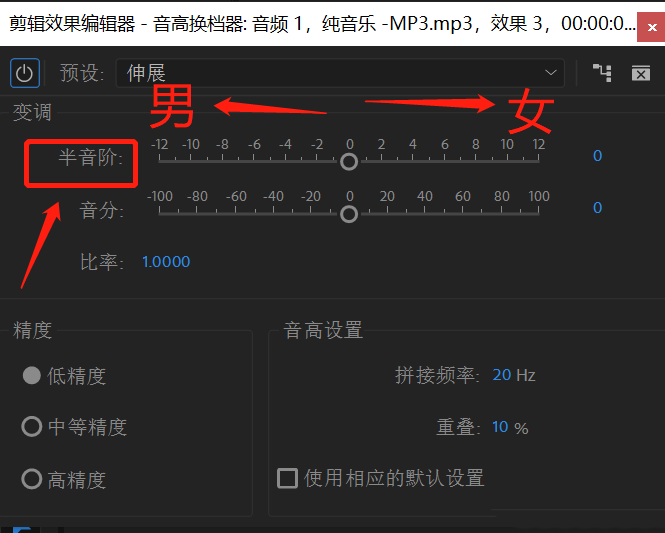The image size is (665, 533).
Task: Click the 音分 value 0 field
Action: tap(597, 208)
